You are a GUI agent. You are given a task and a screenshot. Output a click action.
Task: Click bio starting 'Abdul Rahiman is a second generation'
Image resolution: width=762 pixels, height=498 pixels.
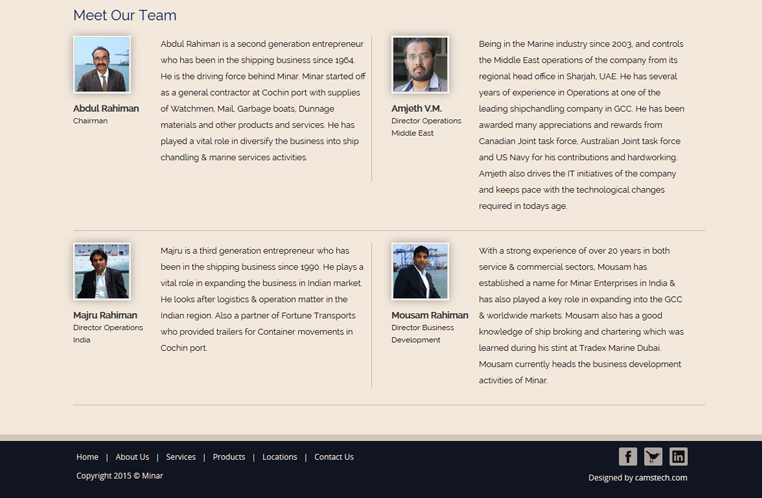(x=263, y=101)
